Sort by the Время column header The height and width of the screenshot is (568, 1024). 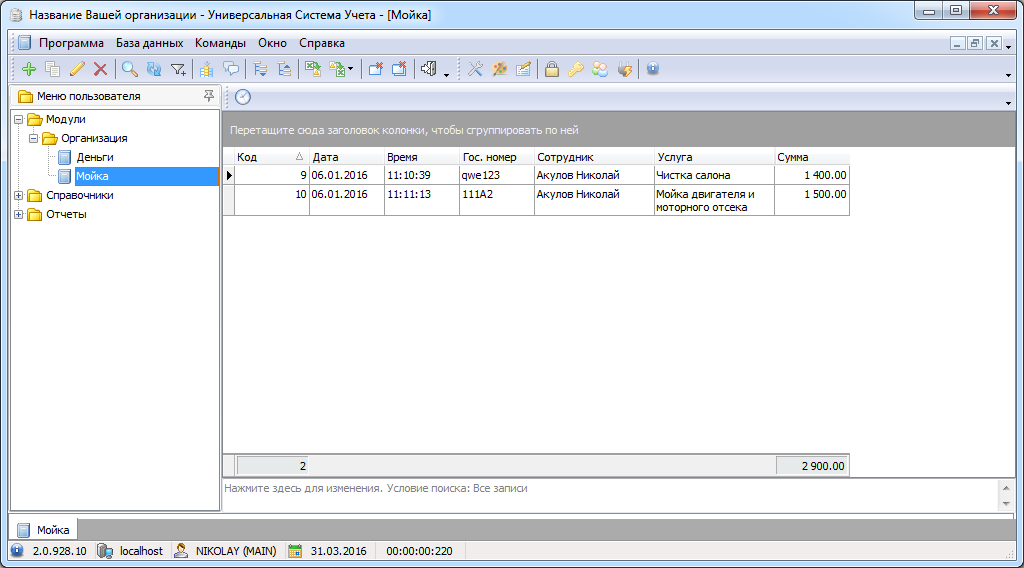pos(422,157)
